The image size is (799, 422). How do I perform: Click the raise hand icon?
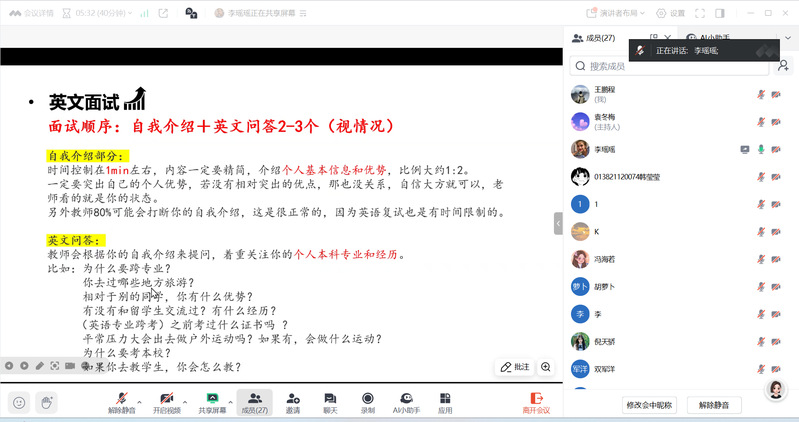tap(46, 402)
